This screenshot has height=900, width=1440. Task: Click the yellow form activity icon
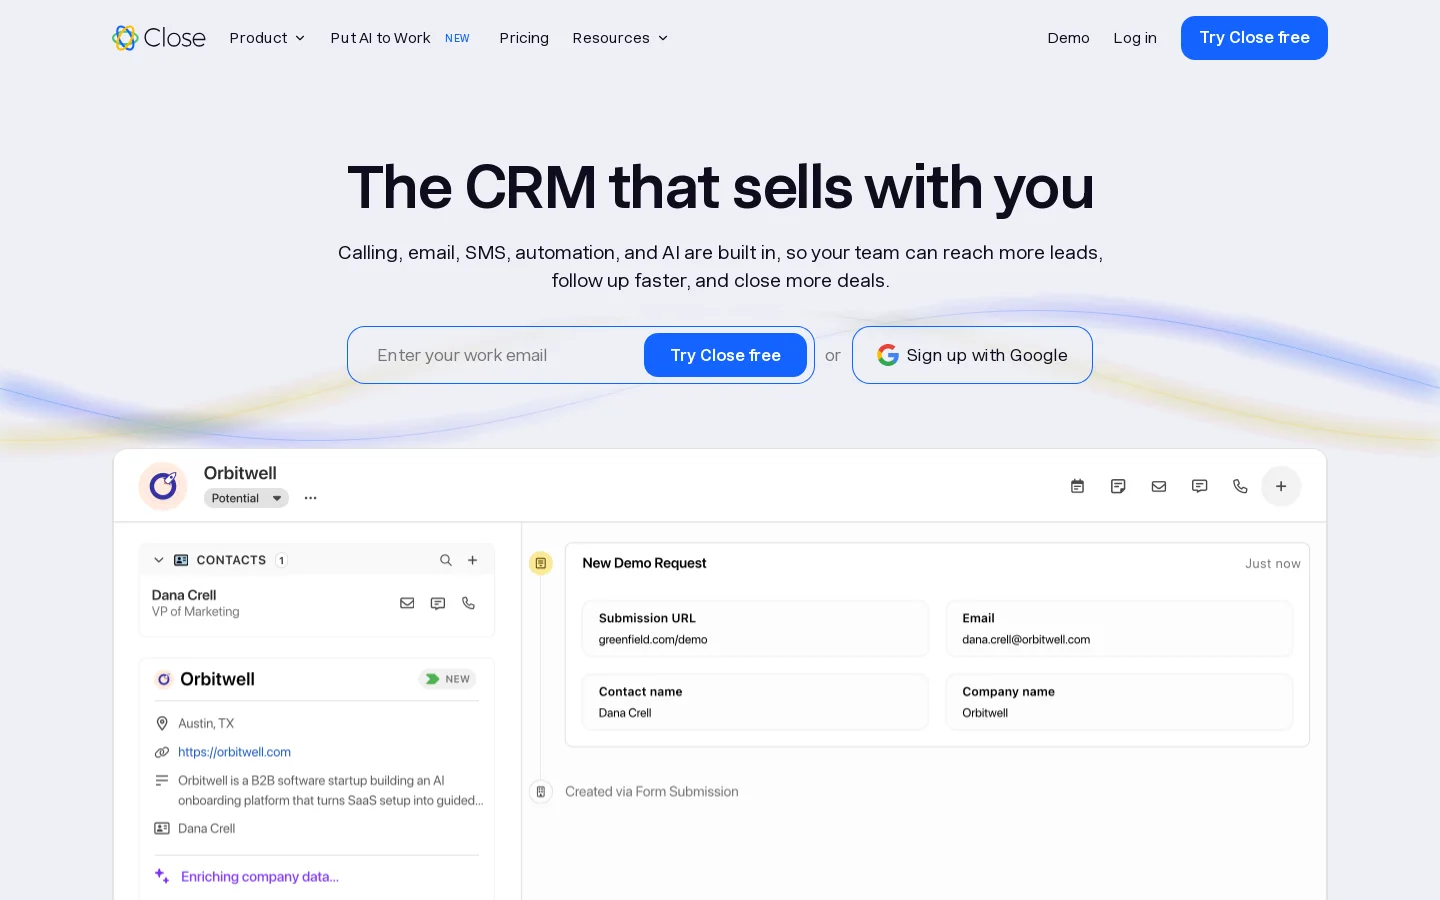(541, 563)
